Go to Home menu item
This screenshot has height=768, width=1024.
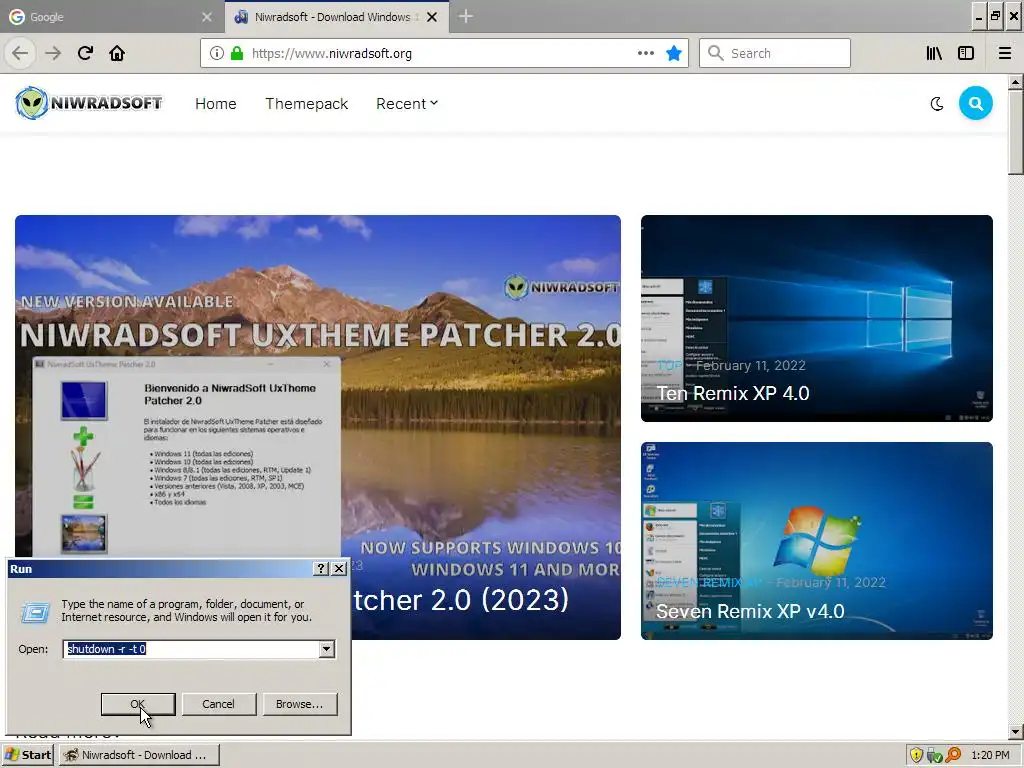pyautogui.click(x=216, y=103)
